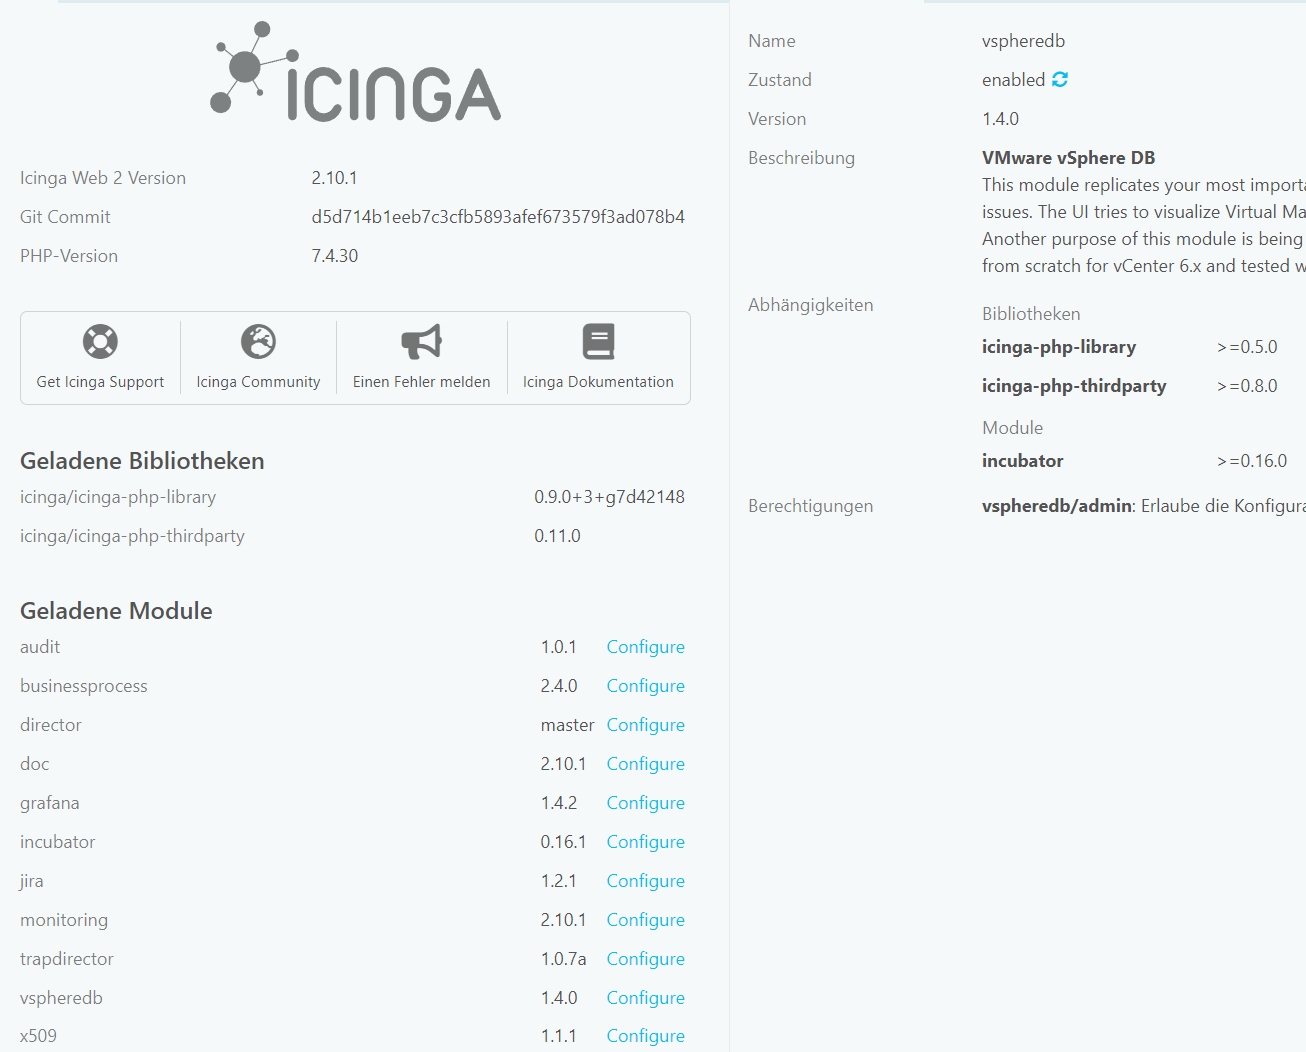The image size is (1306, 1052).
Task: Click Configure next to businessprocess
Action: click(x=645, y=685)
